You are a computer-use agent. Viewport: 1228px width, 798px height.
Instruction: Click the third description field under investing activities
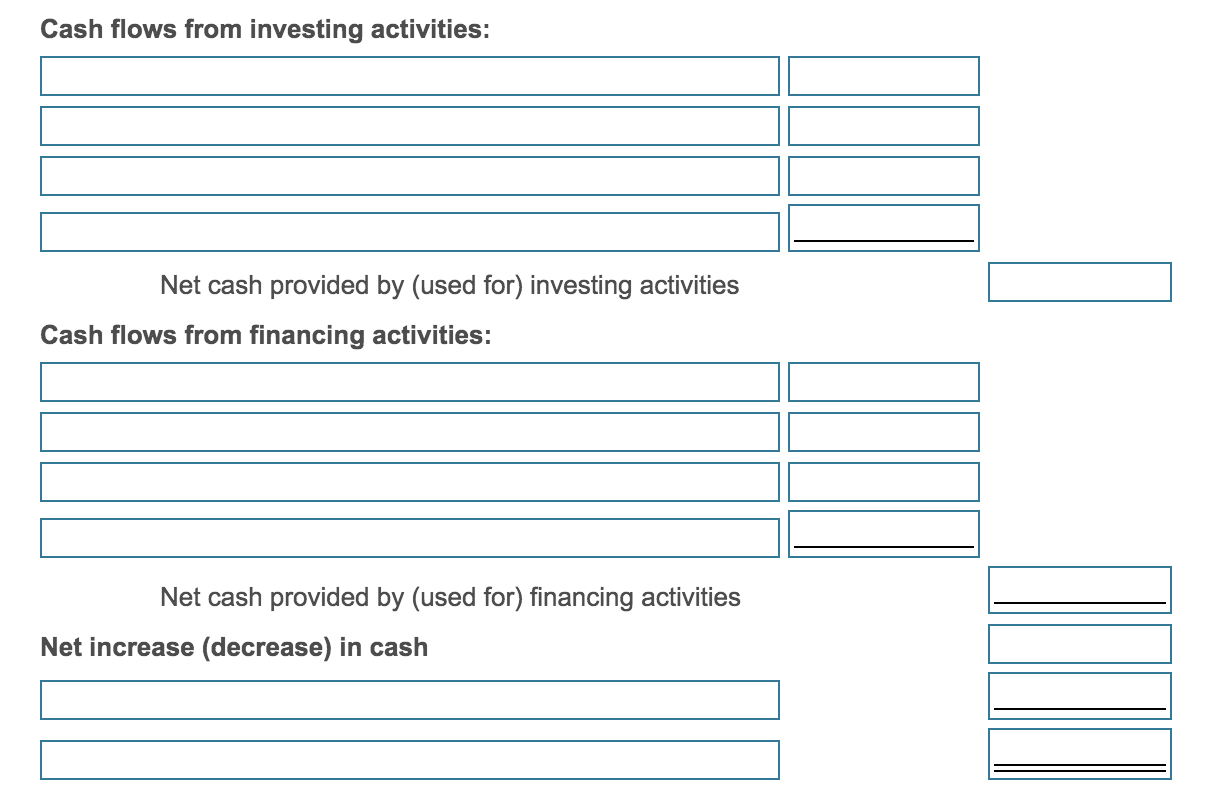(x=410, y=176)
